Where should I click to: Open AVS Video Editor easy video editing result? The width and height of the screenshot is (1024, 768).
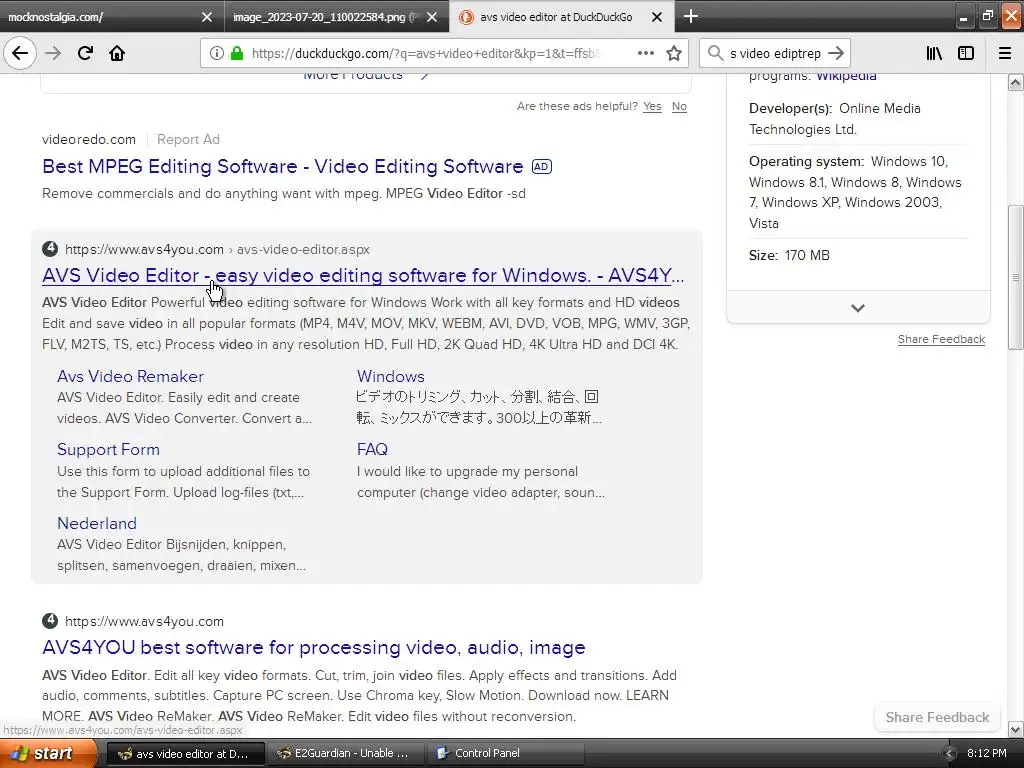tap(363, 276)
